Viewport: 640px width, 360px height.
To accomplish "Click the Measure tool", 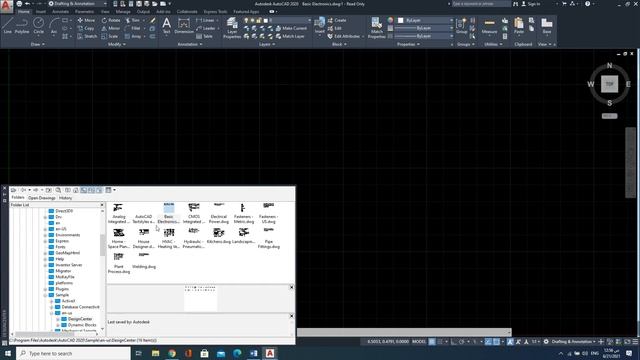I will (489, 26).
